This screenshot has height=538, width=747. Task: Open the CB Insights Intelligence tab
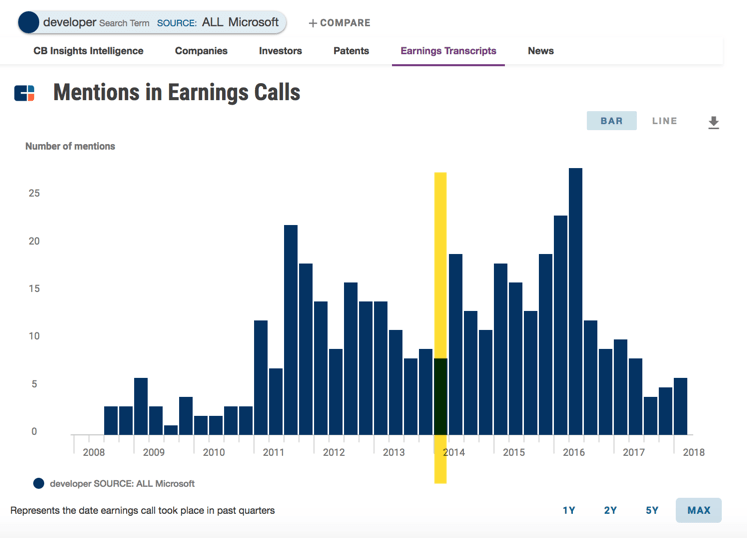pos(88,51)
